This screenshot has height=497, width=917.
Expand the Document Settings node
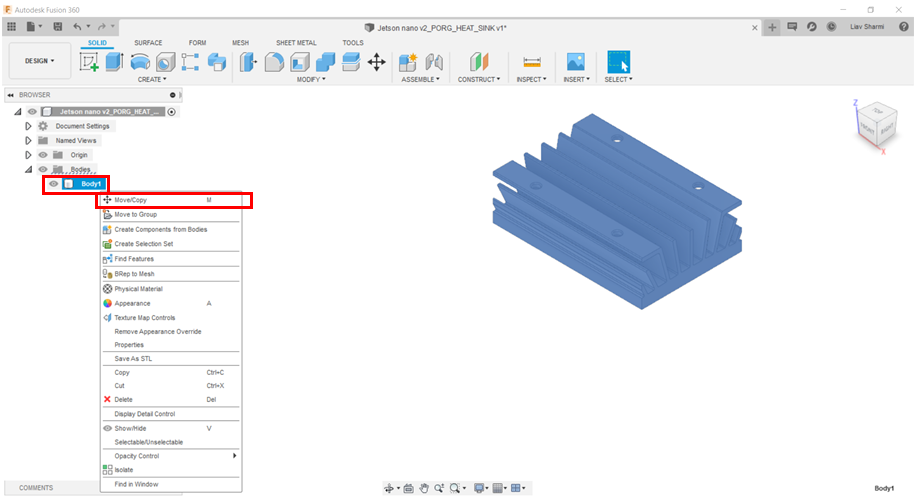pos(28,126)
